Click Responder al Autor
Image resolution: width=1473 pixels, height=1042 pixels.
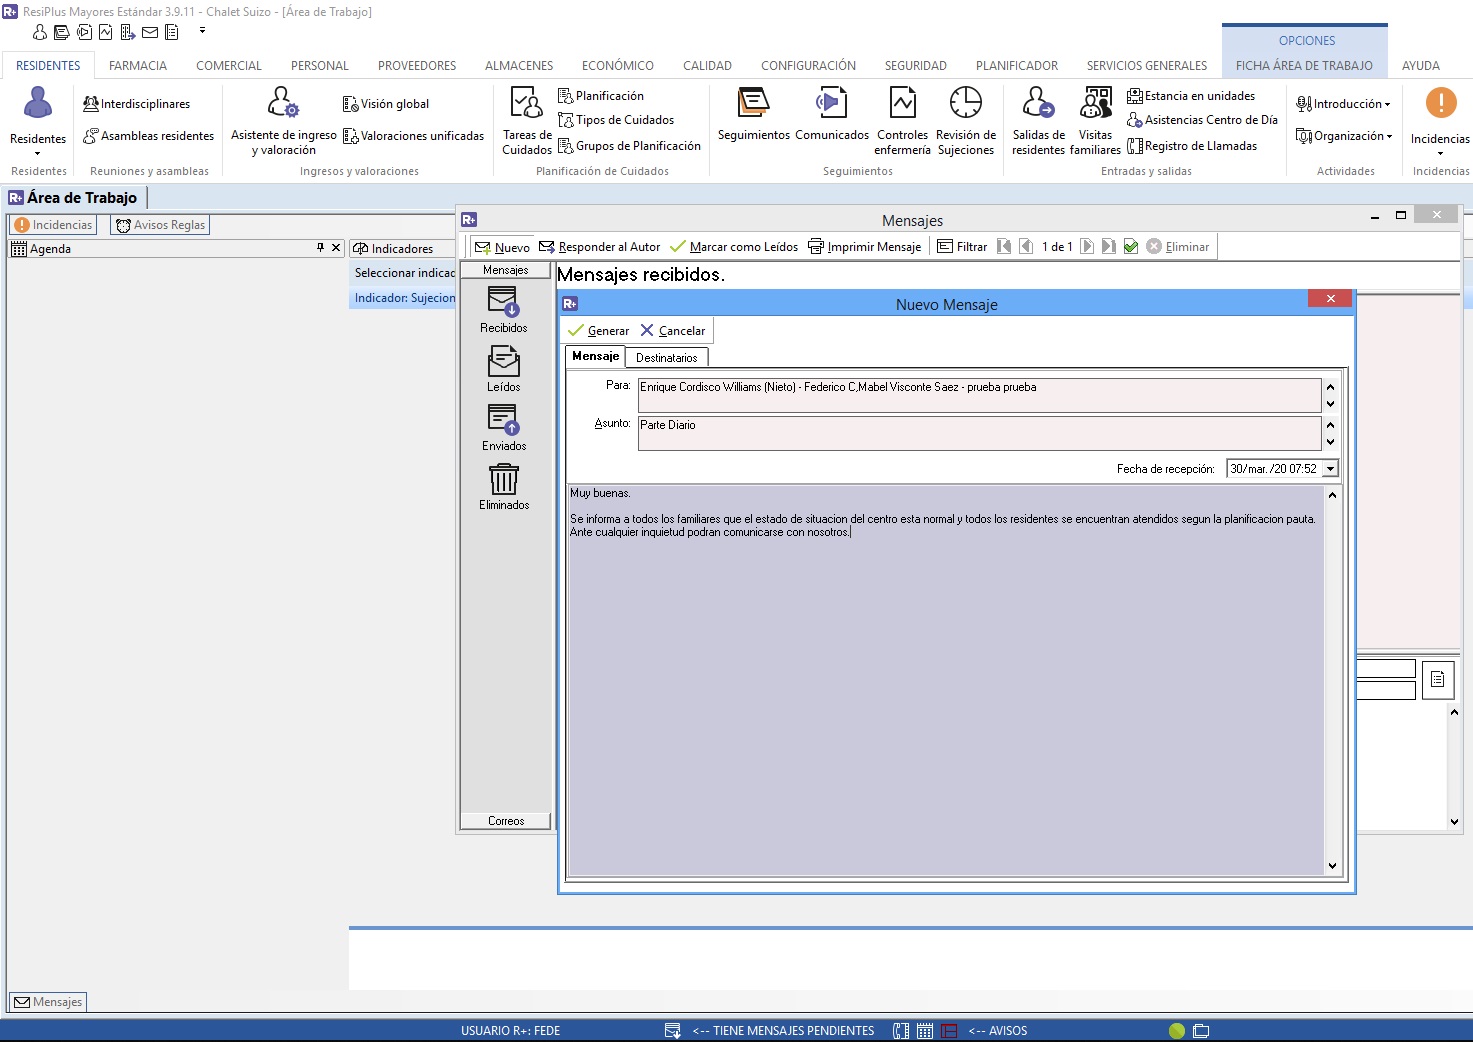[599, 247]
